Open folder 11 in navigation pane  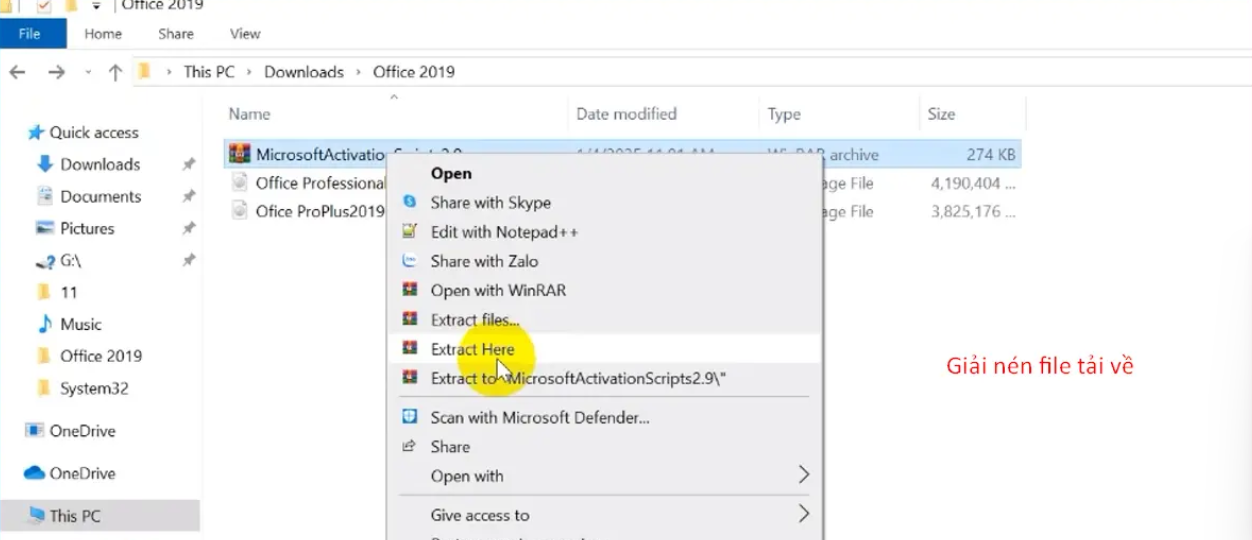tap(68, 292)
